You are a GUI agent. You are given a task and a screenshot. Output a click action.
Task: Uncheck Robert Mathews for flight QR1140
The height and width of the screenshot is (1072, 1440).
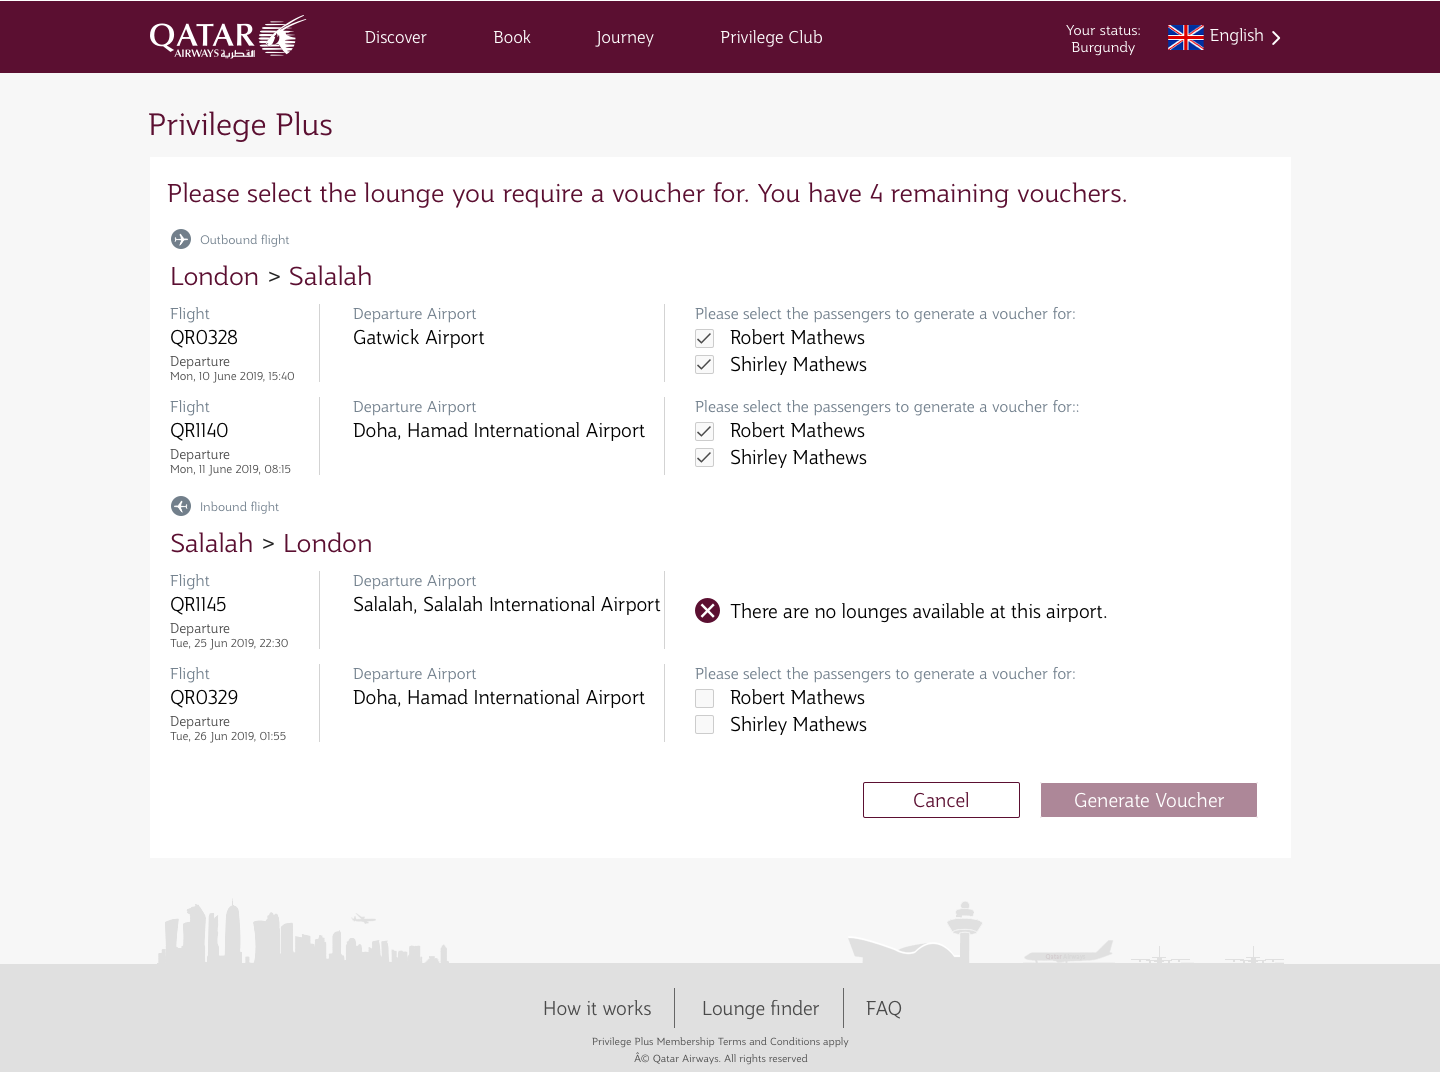point(705,431)
